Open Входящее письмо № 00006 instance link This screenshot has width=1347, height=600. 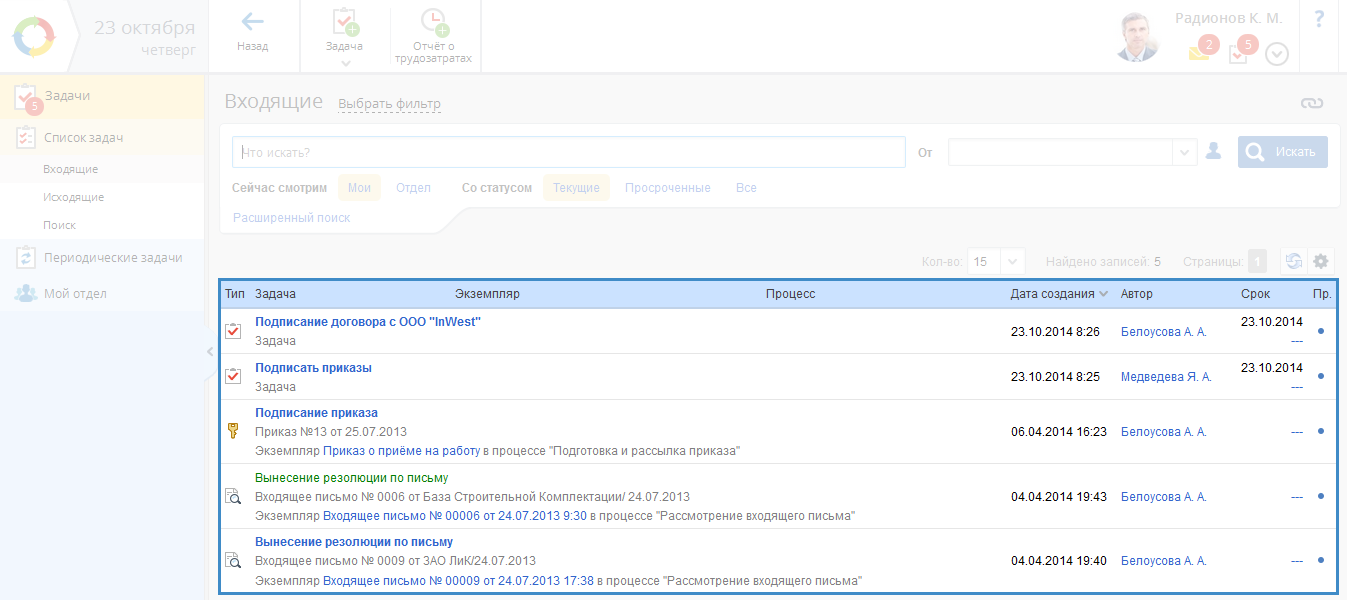pyautogui.click(x=455, y=516)
